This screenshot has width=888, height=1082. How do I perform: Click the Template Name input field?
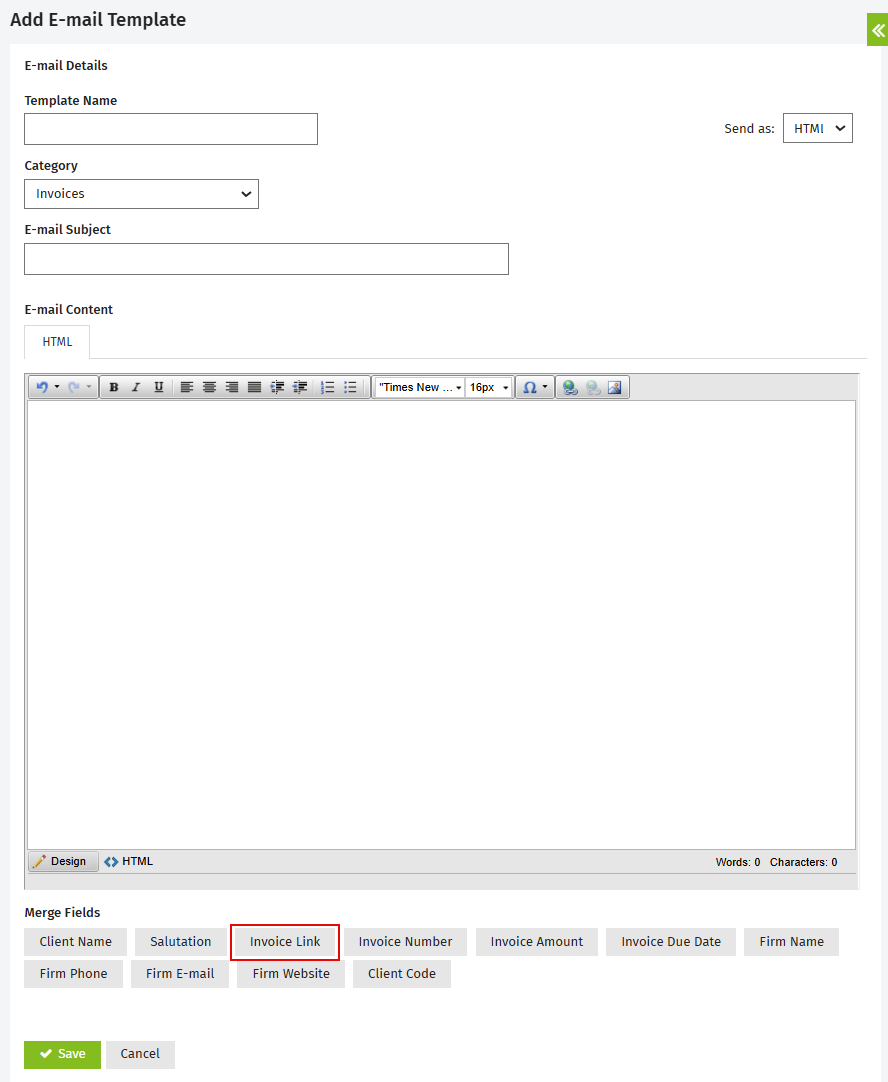click(x=171, y=129)
